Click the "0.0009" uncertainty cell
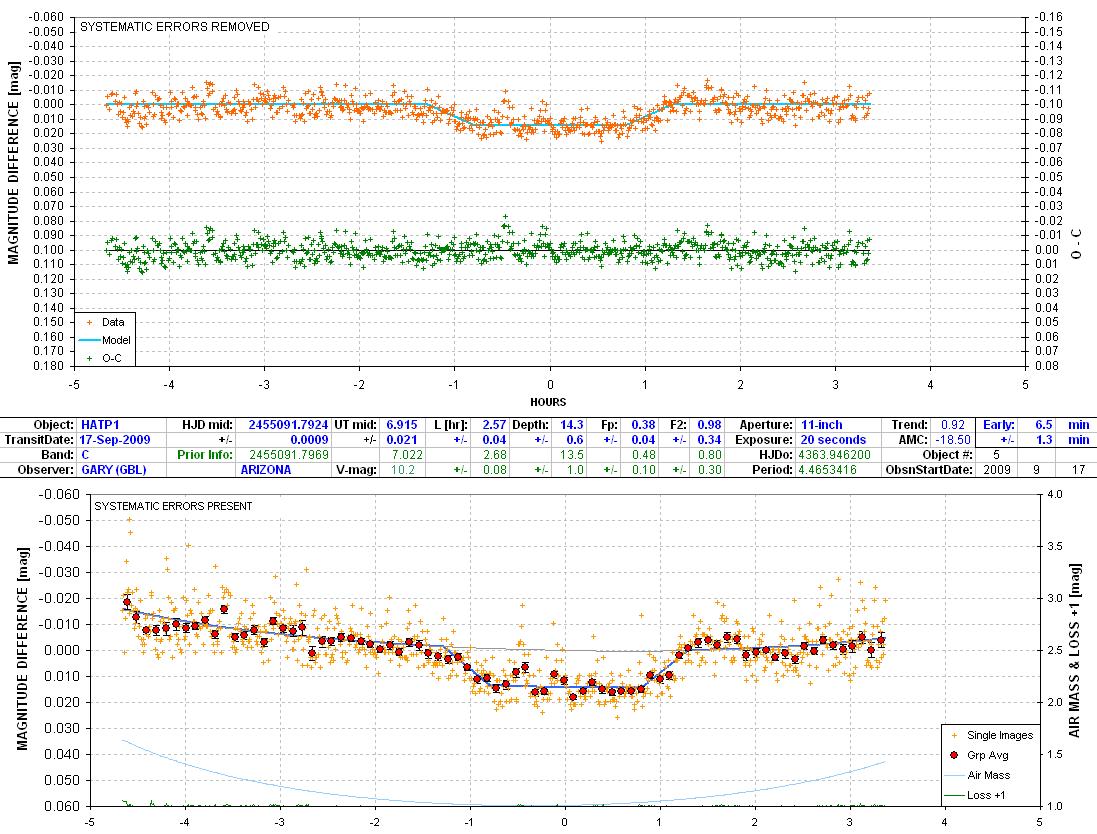This screenshot has height=834, width=1097. (x=309, y=440)
